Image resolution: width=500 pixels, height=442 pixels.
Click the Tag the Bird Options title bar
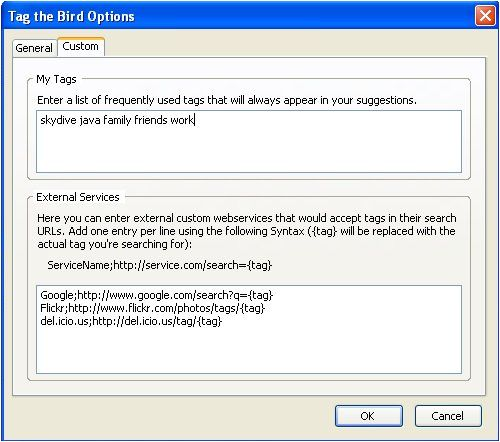click(x=233, y=16)
